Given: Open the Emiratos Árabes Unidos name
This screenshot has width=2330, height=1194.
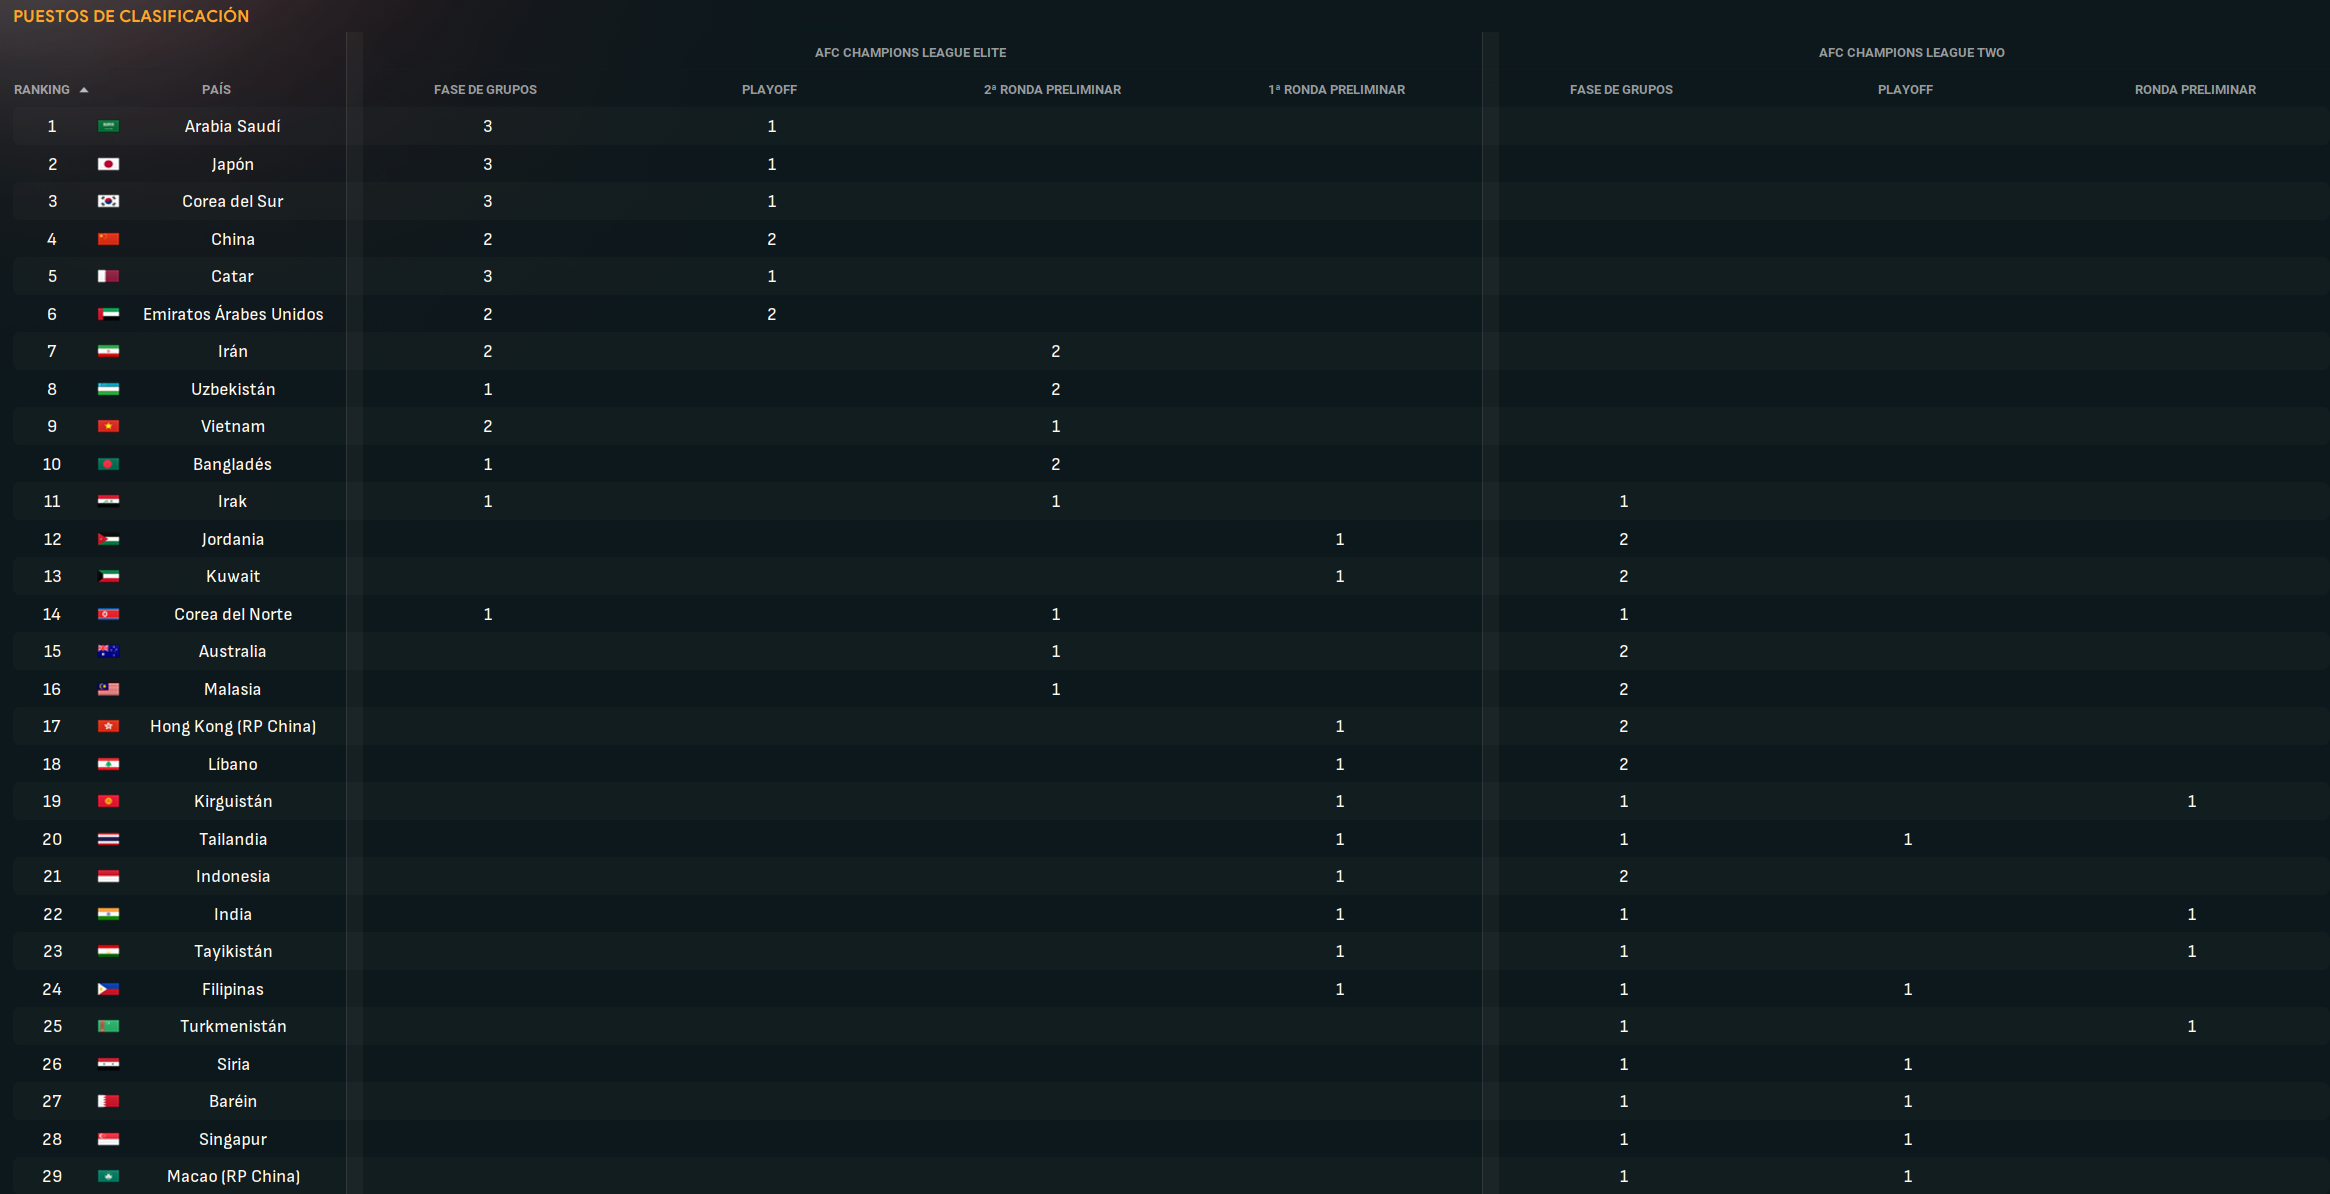Looking at the screenshot, I should coord(233,314).
